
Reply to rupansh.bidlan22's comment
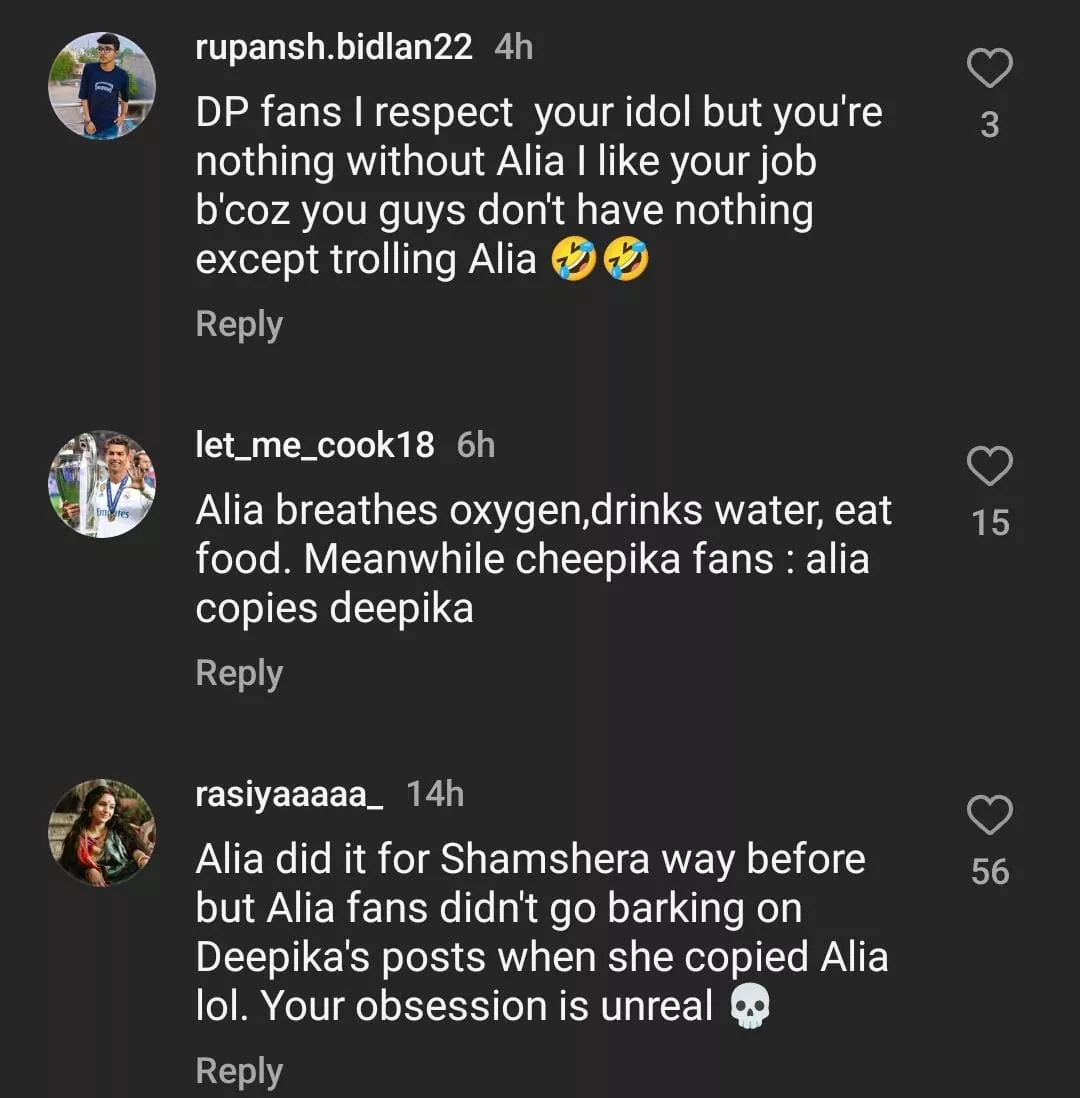(x=239, y=324)
